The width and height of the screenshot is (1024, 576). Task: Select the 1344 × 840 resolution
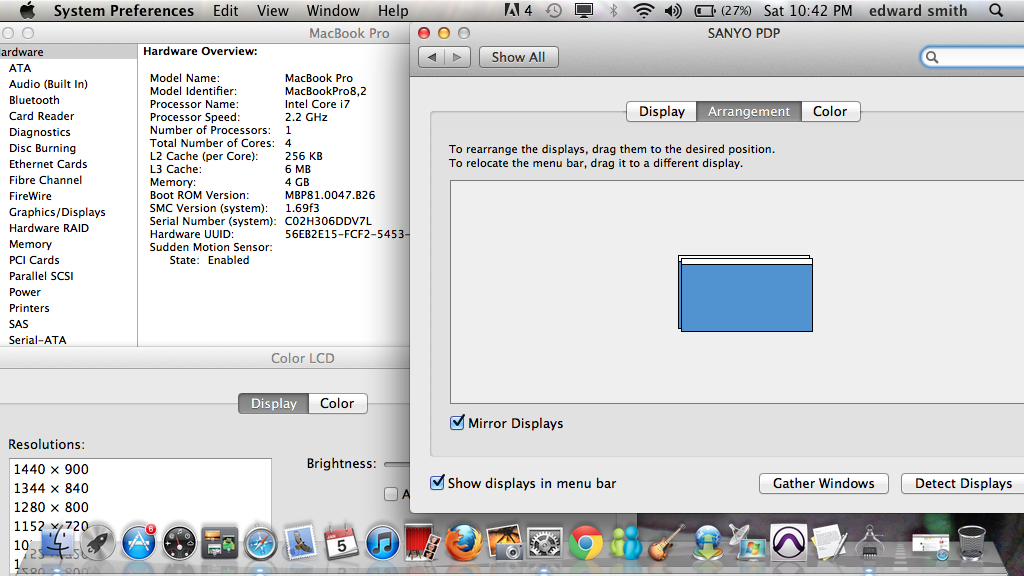click(x=140, y=488)
